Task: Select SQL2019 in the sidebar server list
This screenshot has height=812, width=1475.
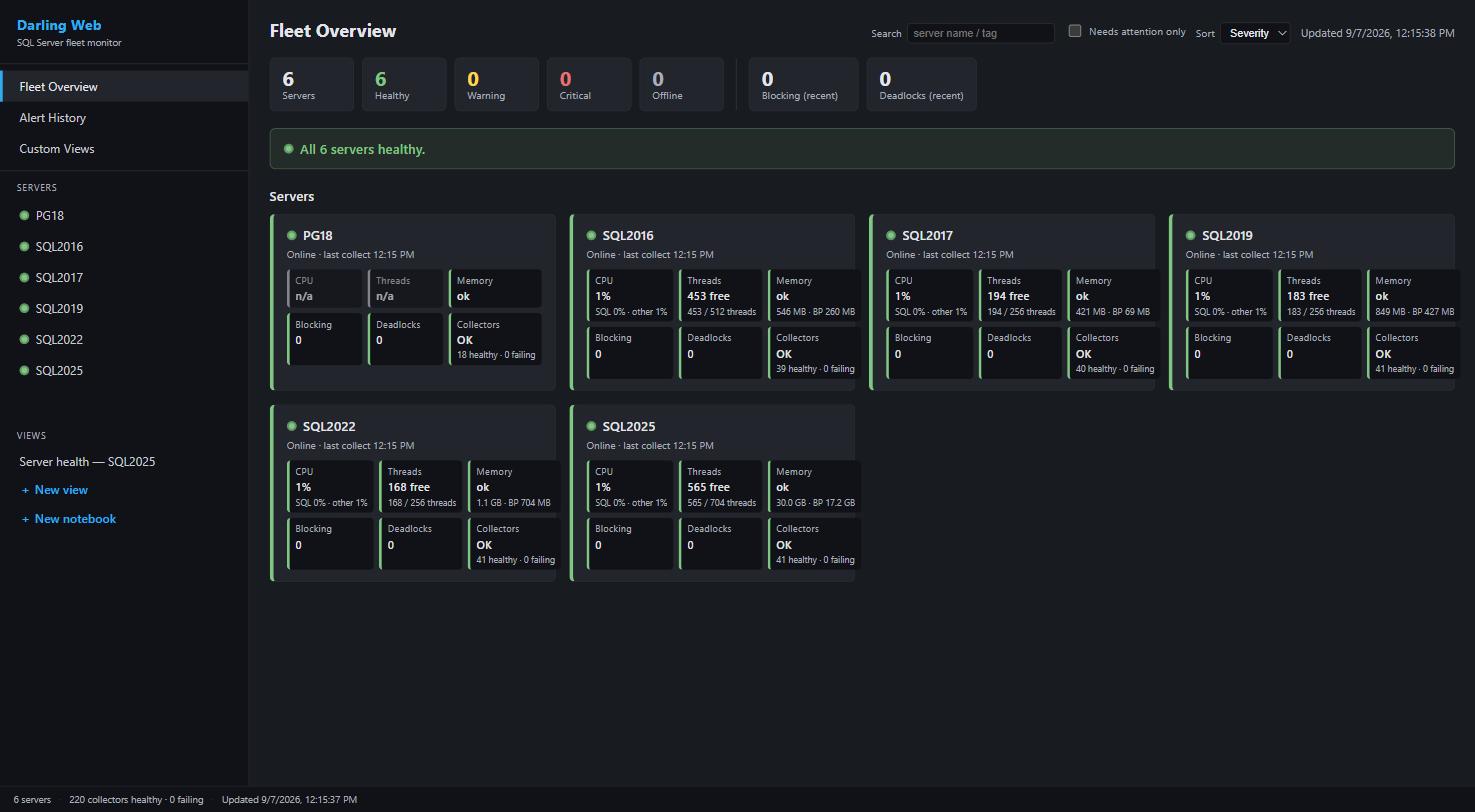Action: 124,308
